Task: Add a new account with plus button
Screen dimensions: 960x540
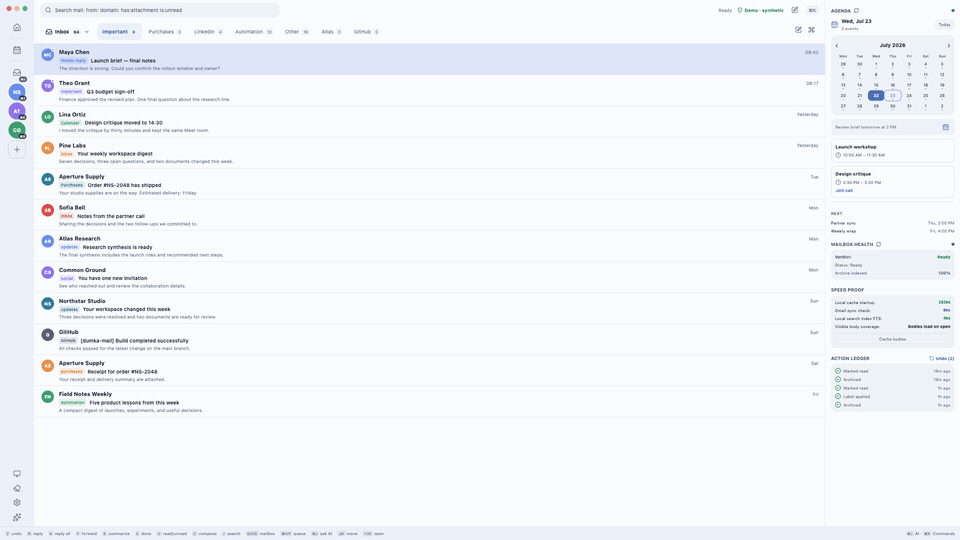Action: (x=17, y=149)
